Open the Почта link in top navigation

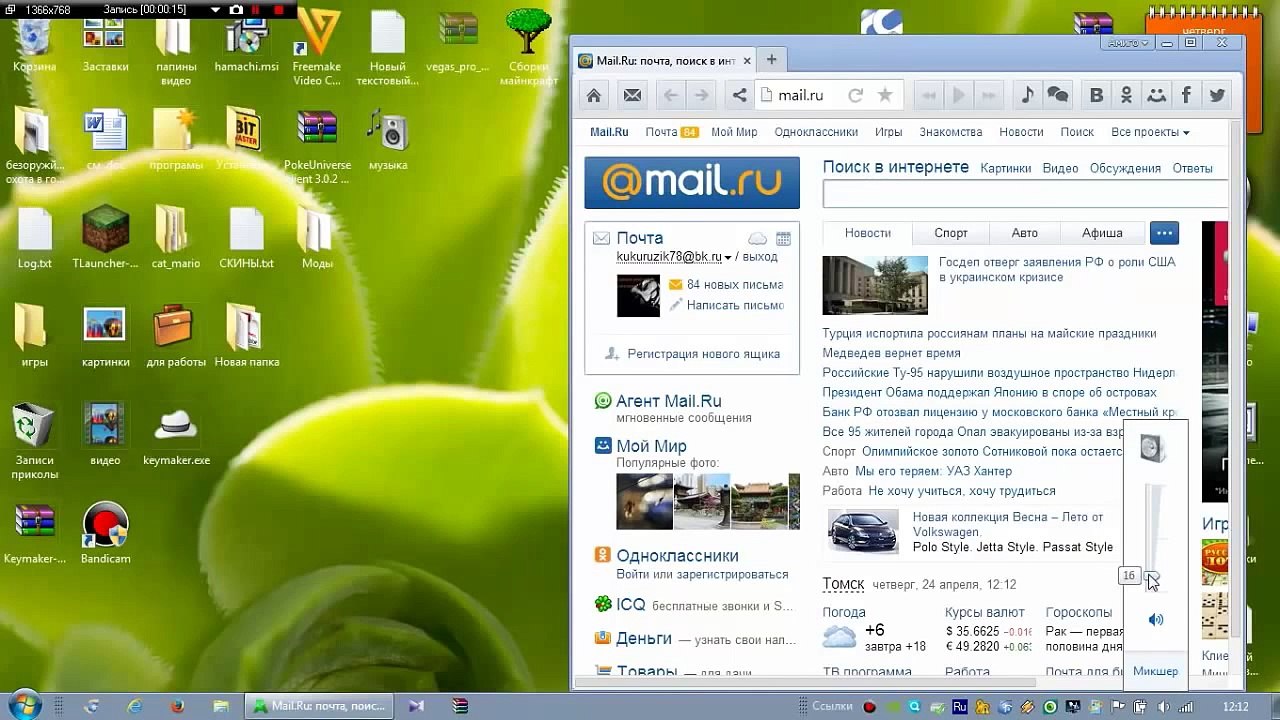pyautogui.click(x=661, y=132)
